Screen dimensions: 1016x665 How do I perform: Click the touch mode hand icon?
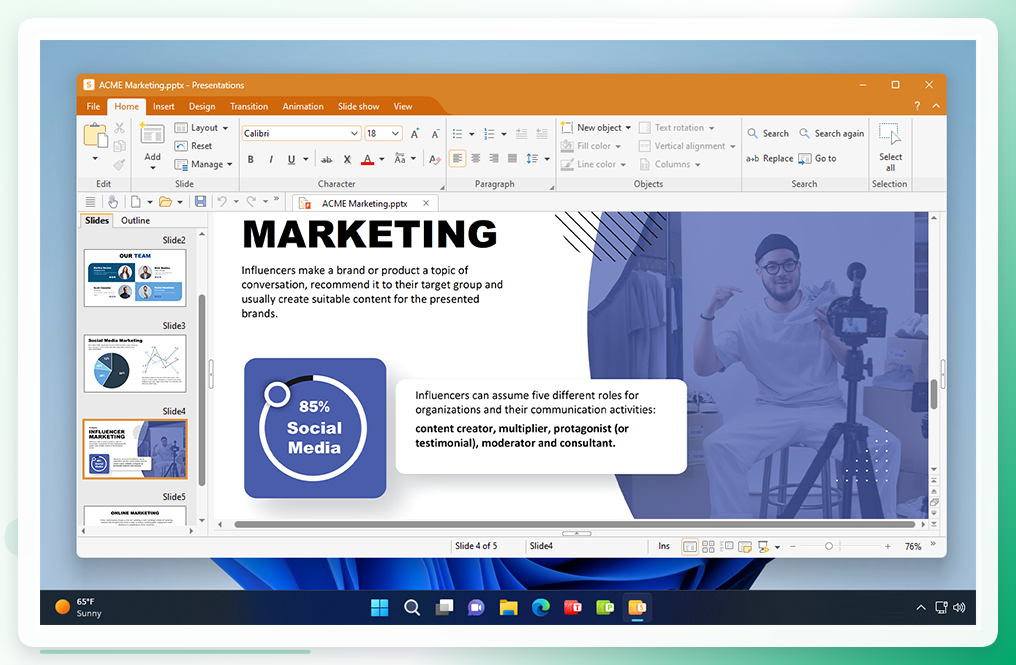point(113,202)
